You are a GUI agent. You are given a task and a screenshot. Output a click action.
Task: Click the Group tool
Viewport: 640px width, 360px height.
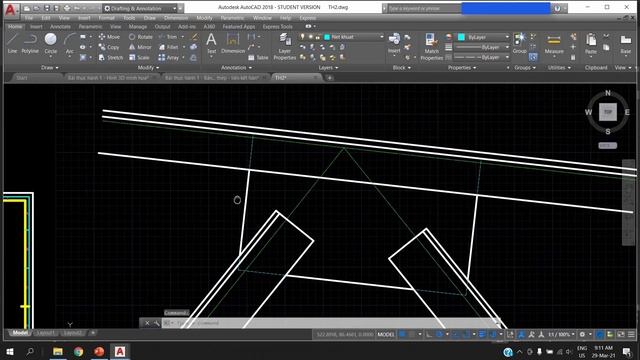click(x=520, y=43)
